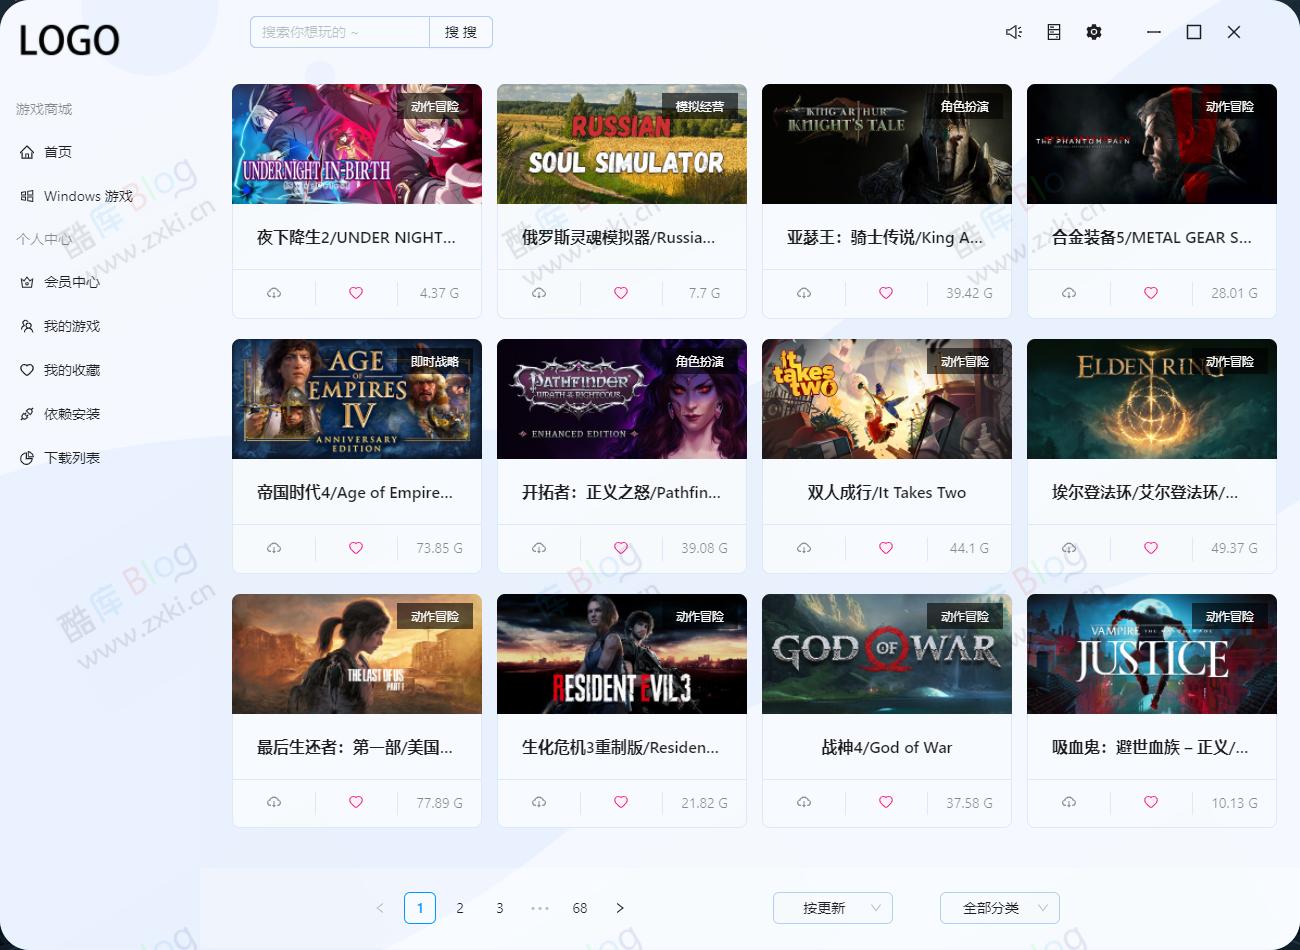
Task: Open the 全部分类 category dropdown
Action: click(999, 908)
